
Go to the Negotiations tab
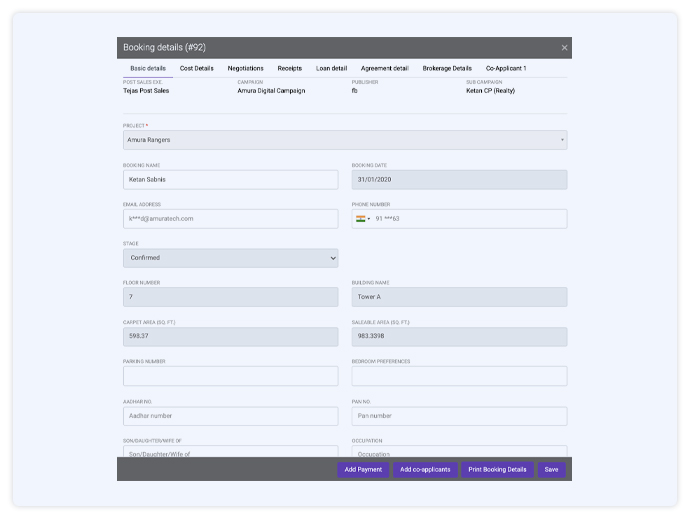(246, 69)
